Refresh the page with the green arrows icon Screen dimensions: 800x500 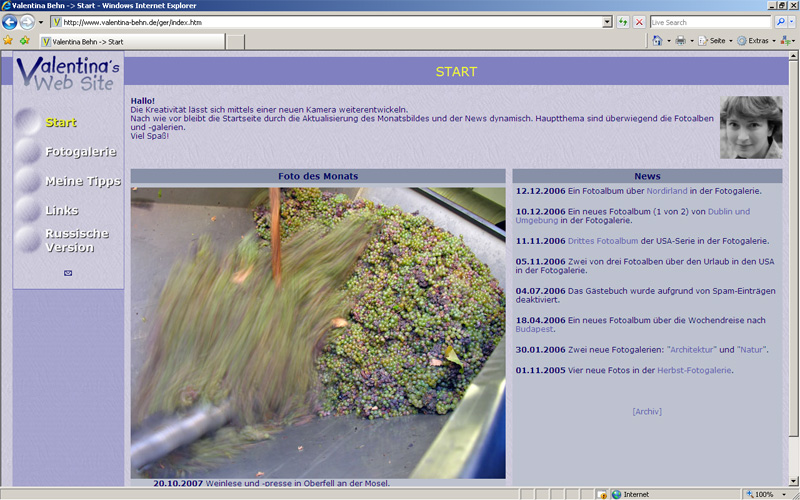pos(622,22)
